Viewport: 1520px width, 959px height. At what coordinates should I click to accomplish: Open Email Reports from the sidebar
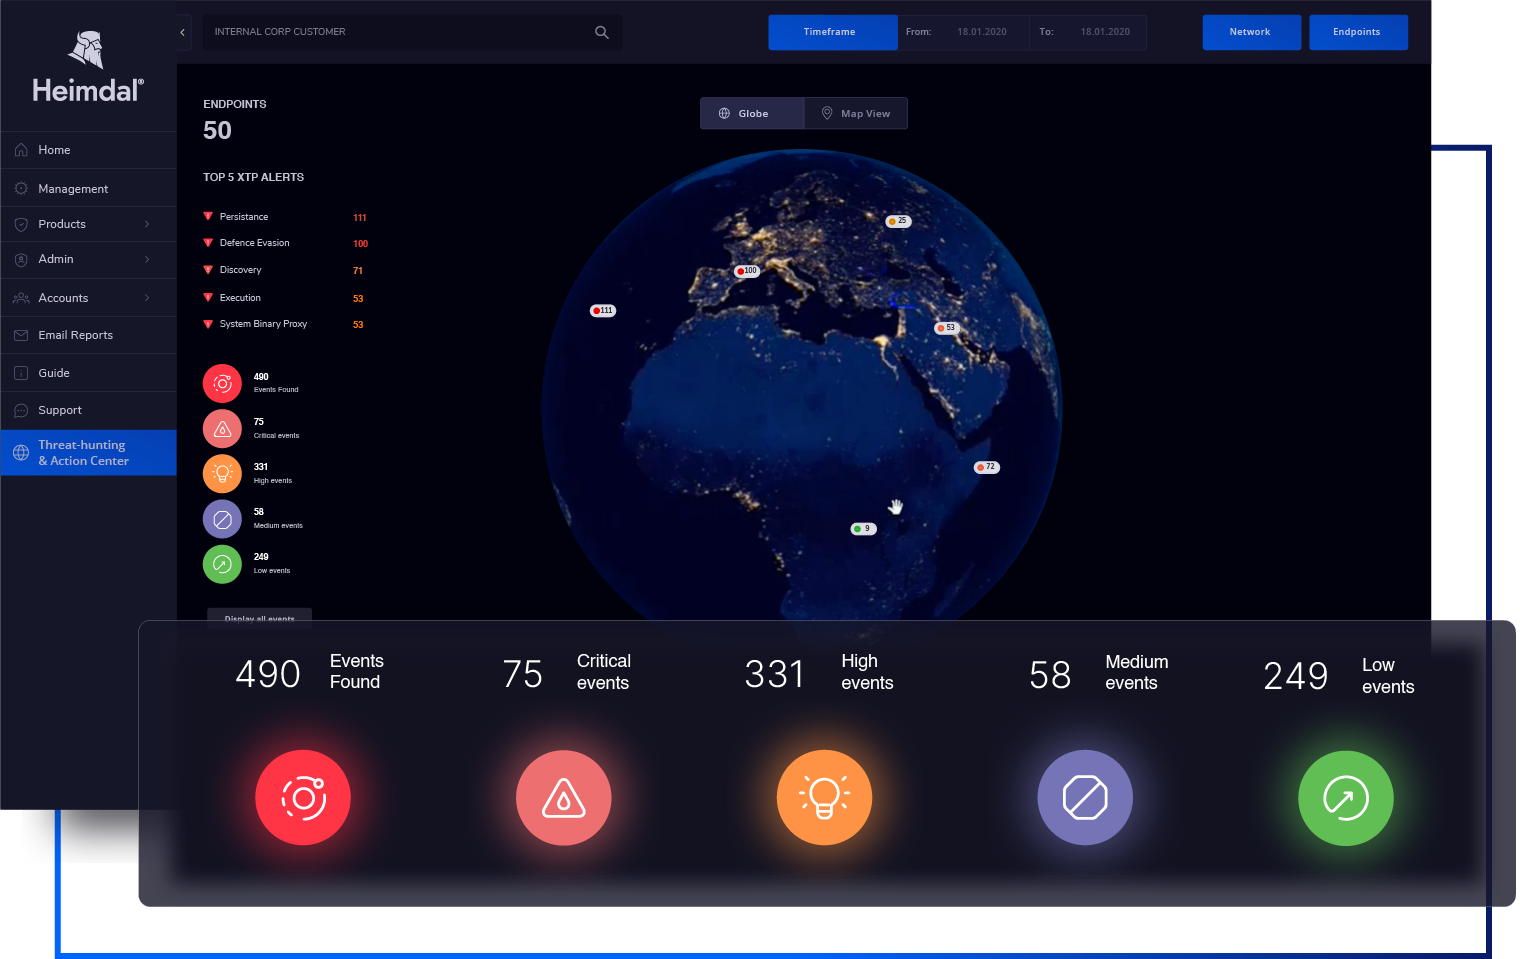(x=74, y=334)
